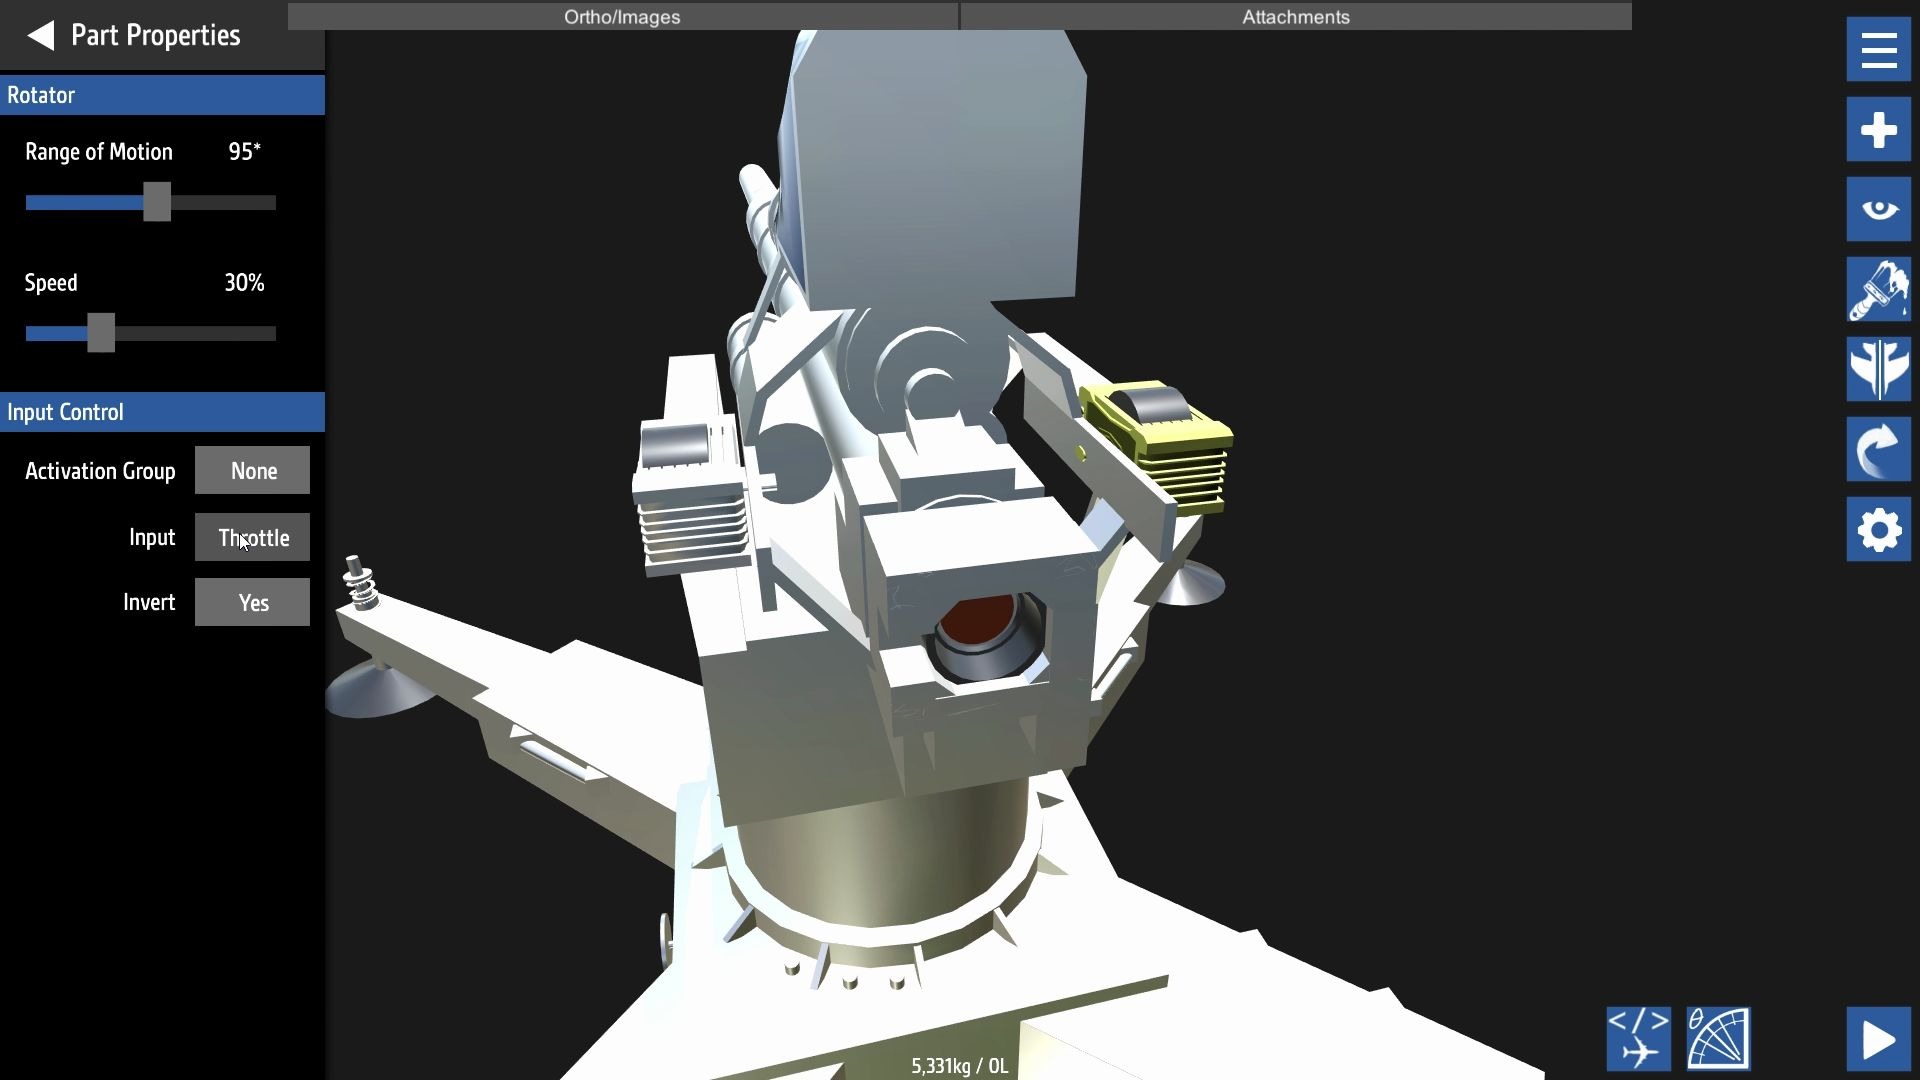Open the XML code airplane editor icon
Viewport: 1920px width, 1080px height.
(x=1638, y=1038)
